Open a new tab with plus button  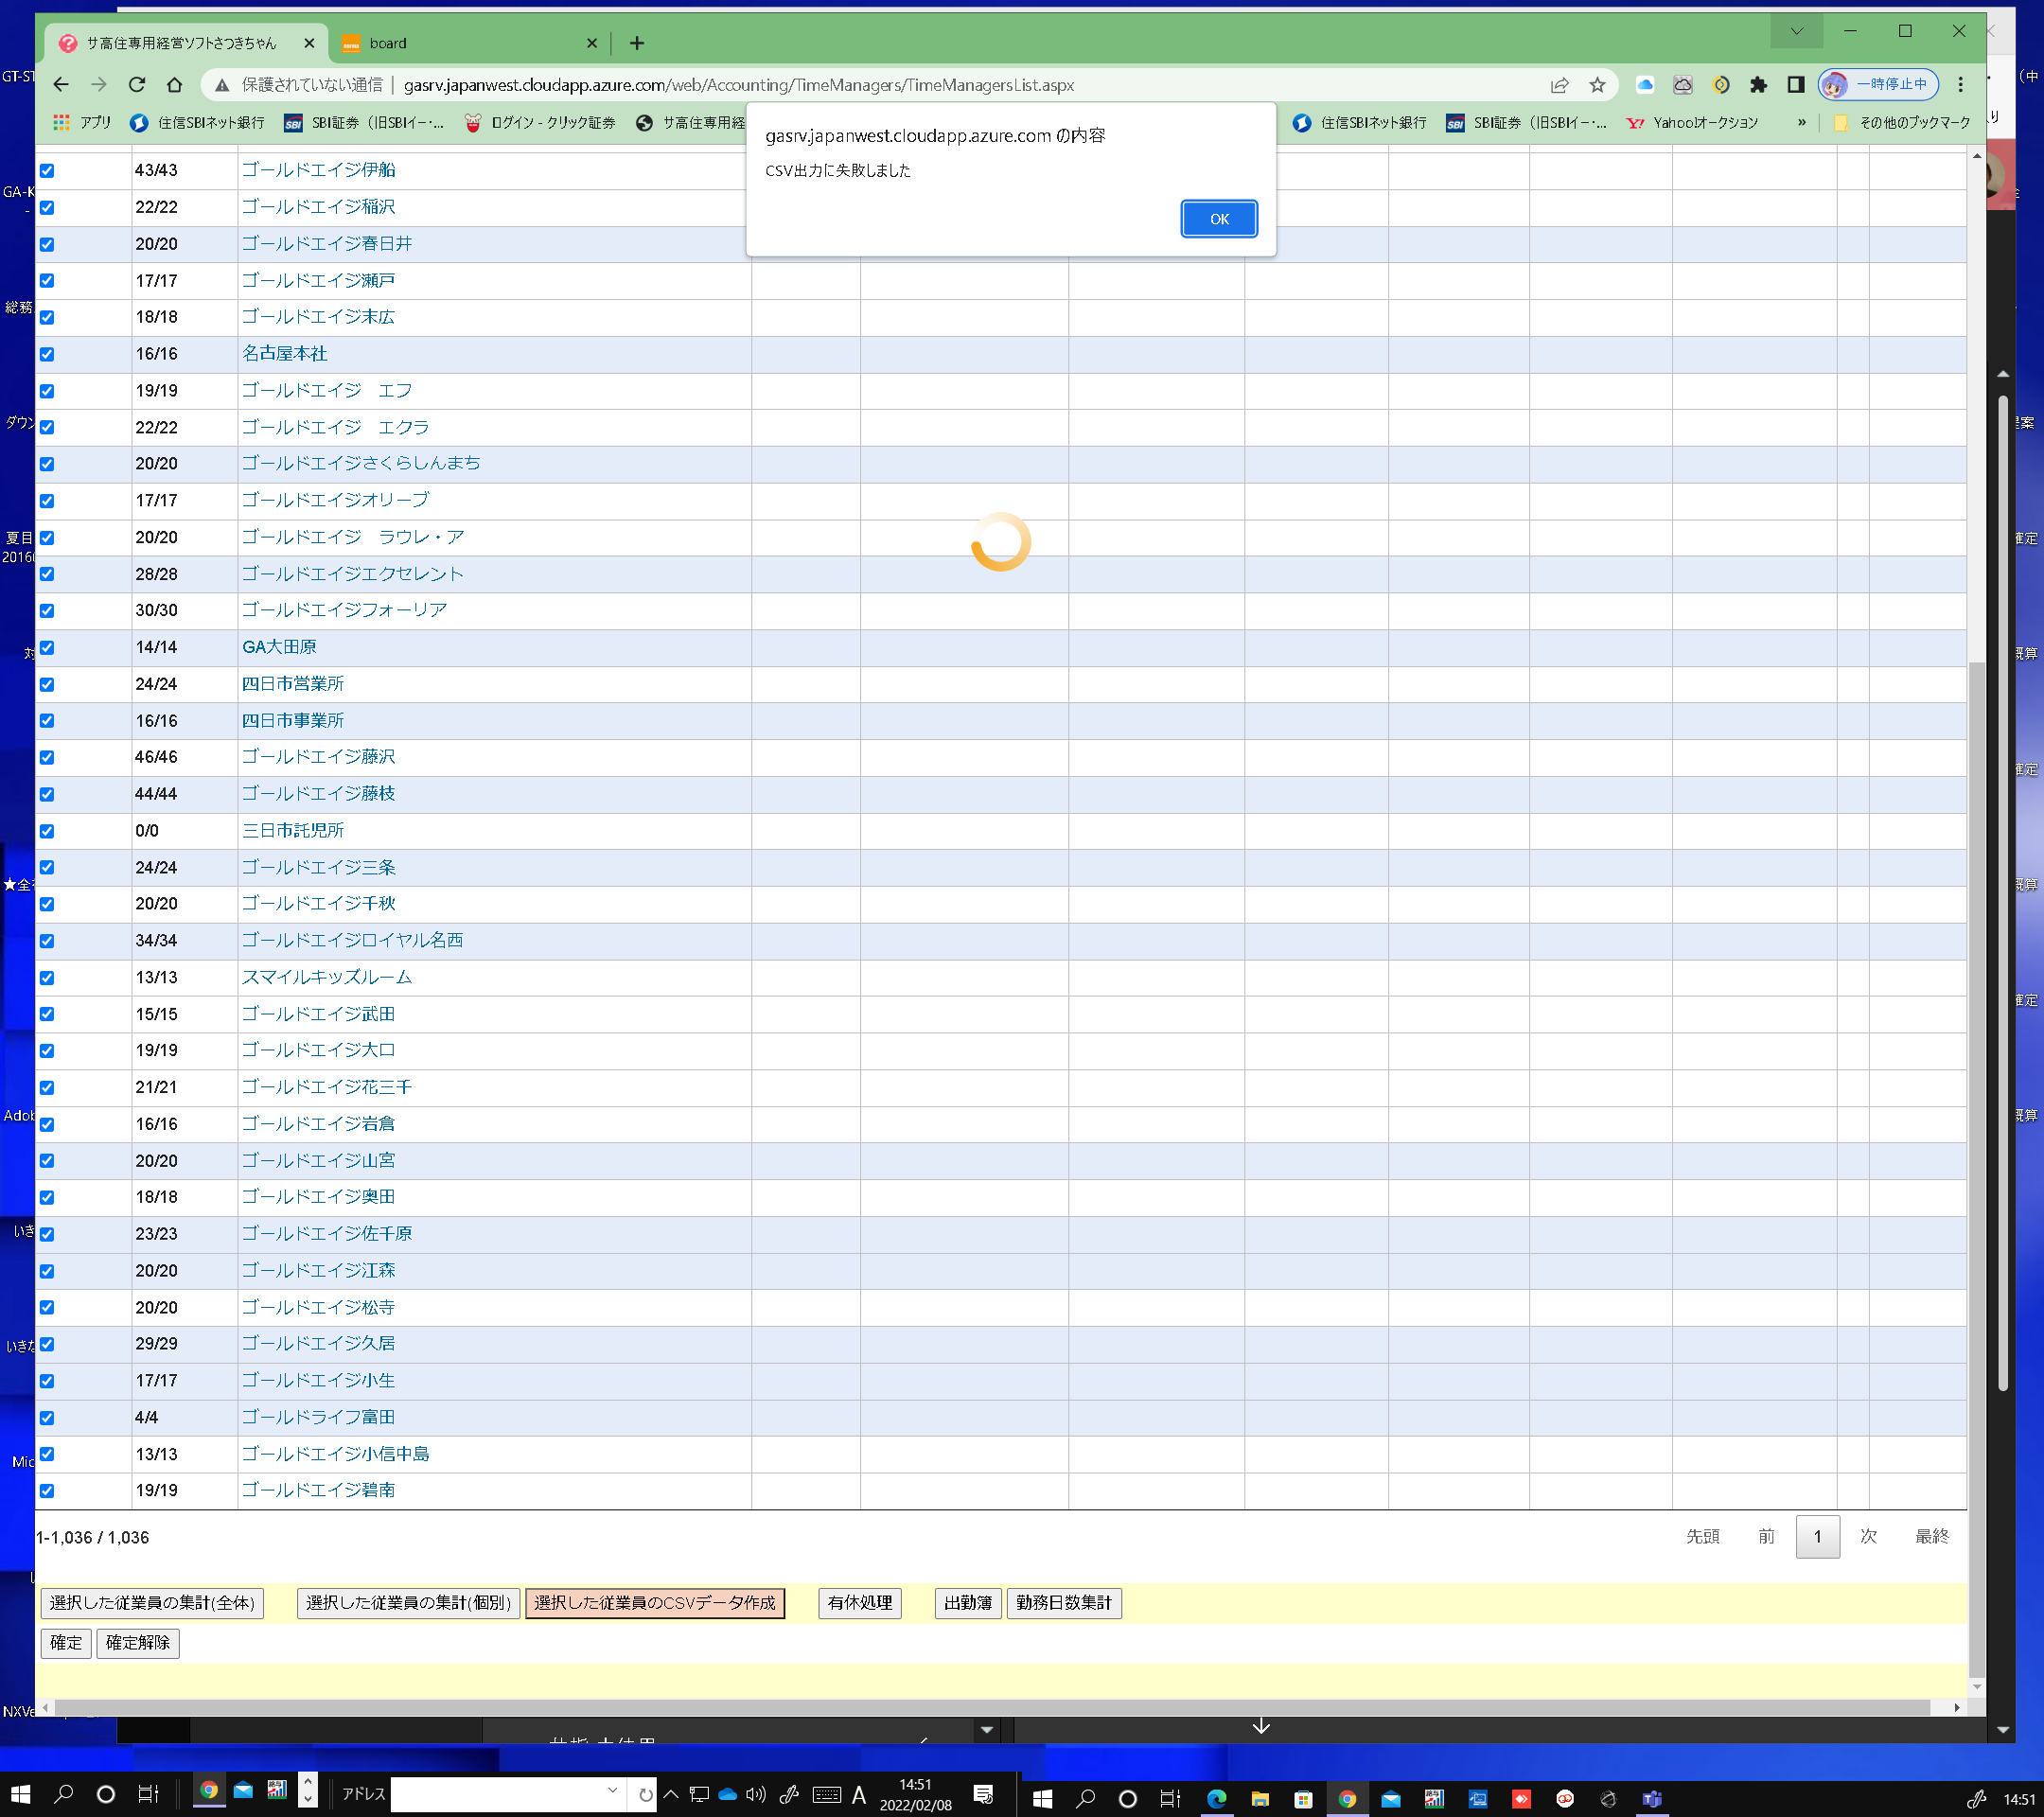pyautogui.click(x=637, y=43)
